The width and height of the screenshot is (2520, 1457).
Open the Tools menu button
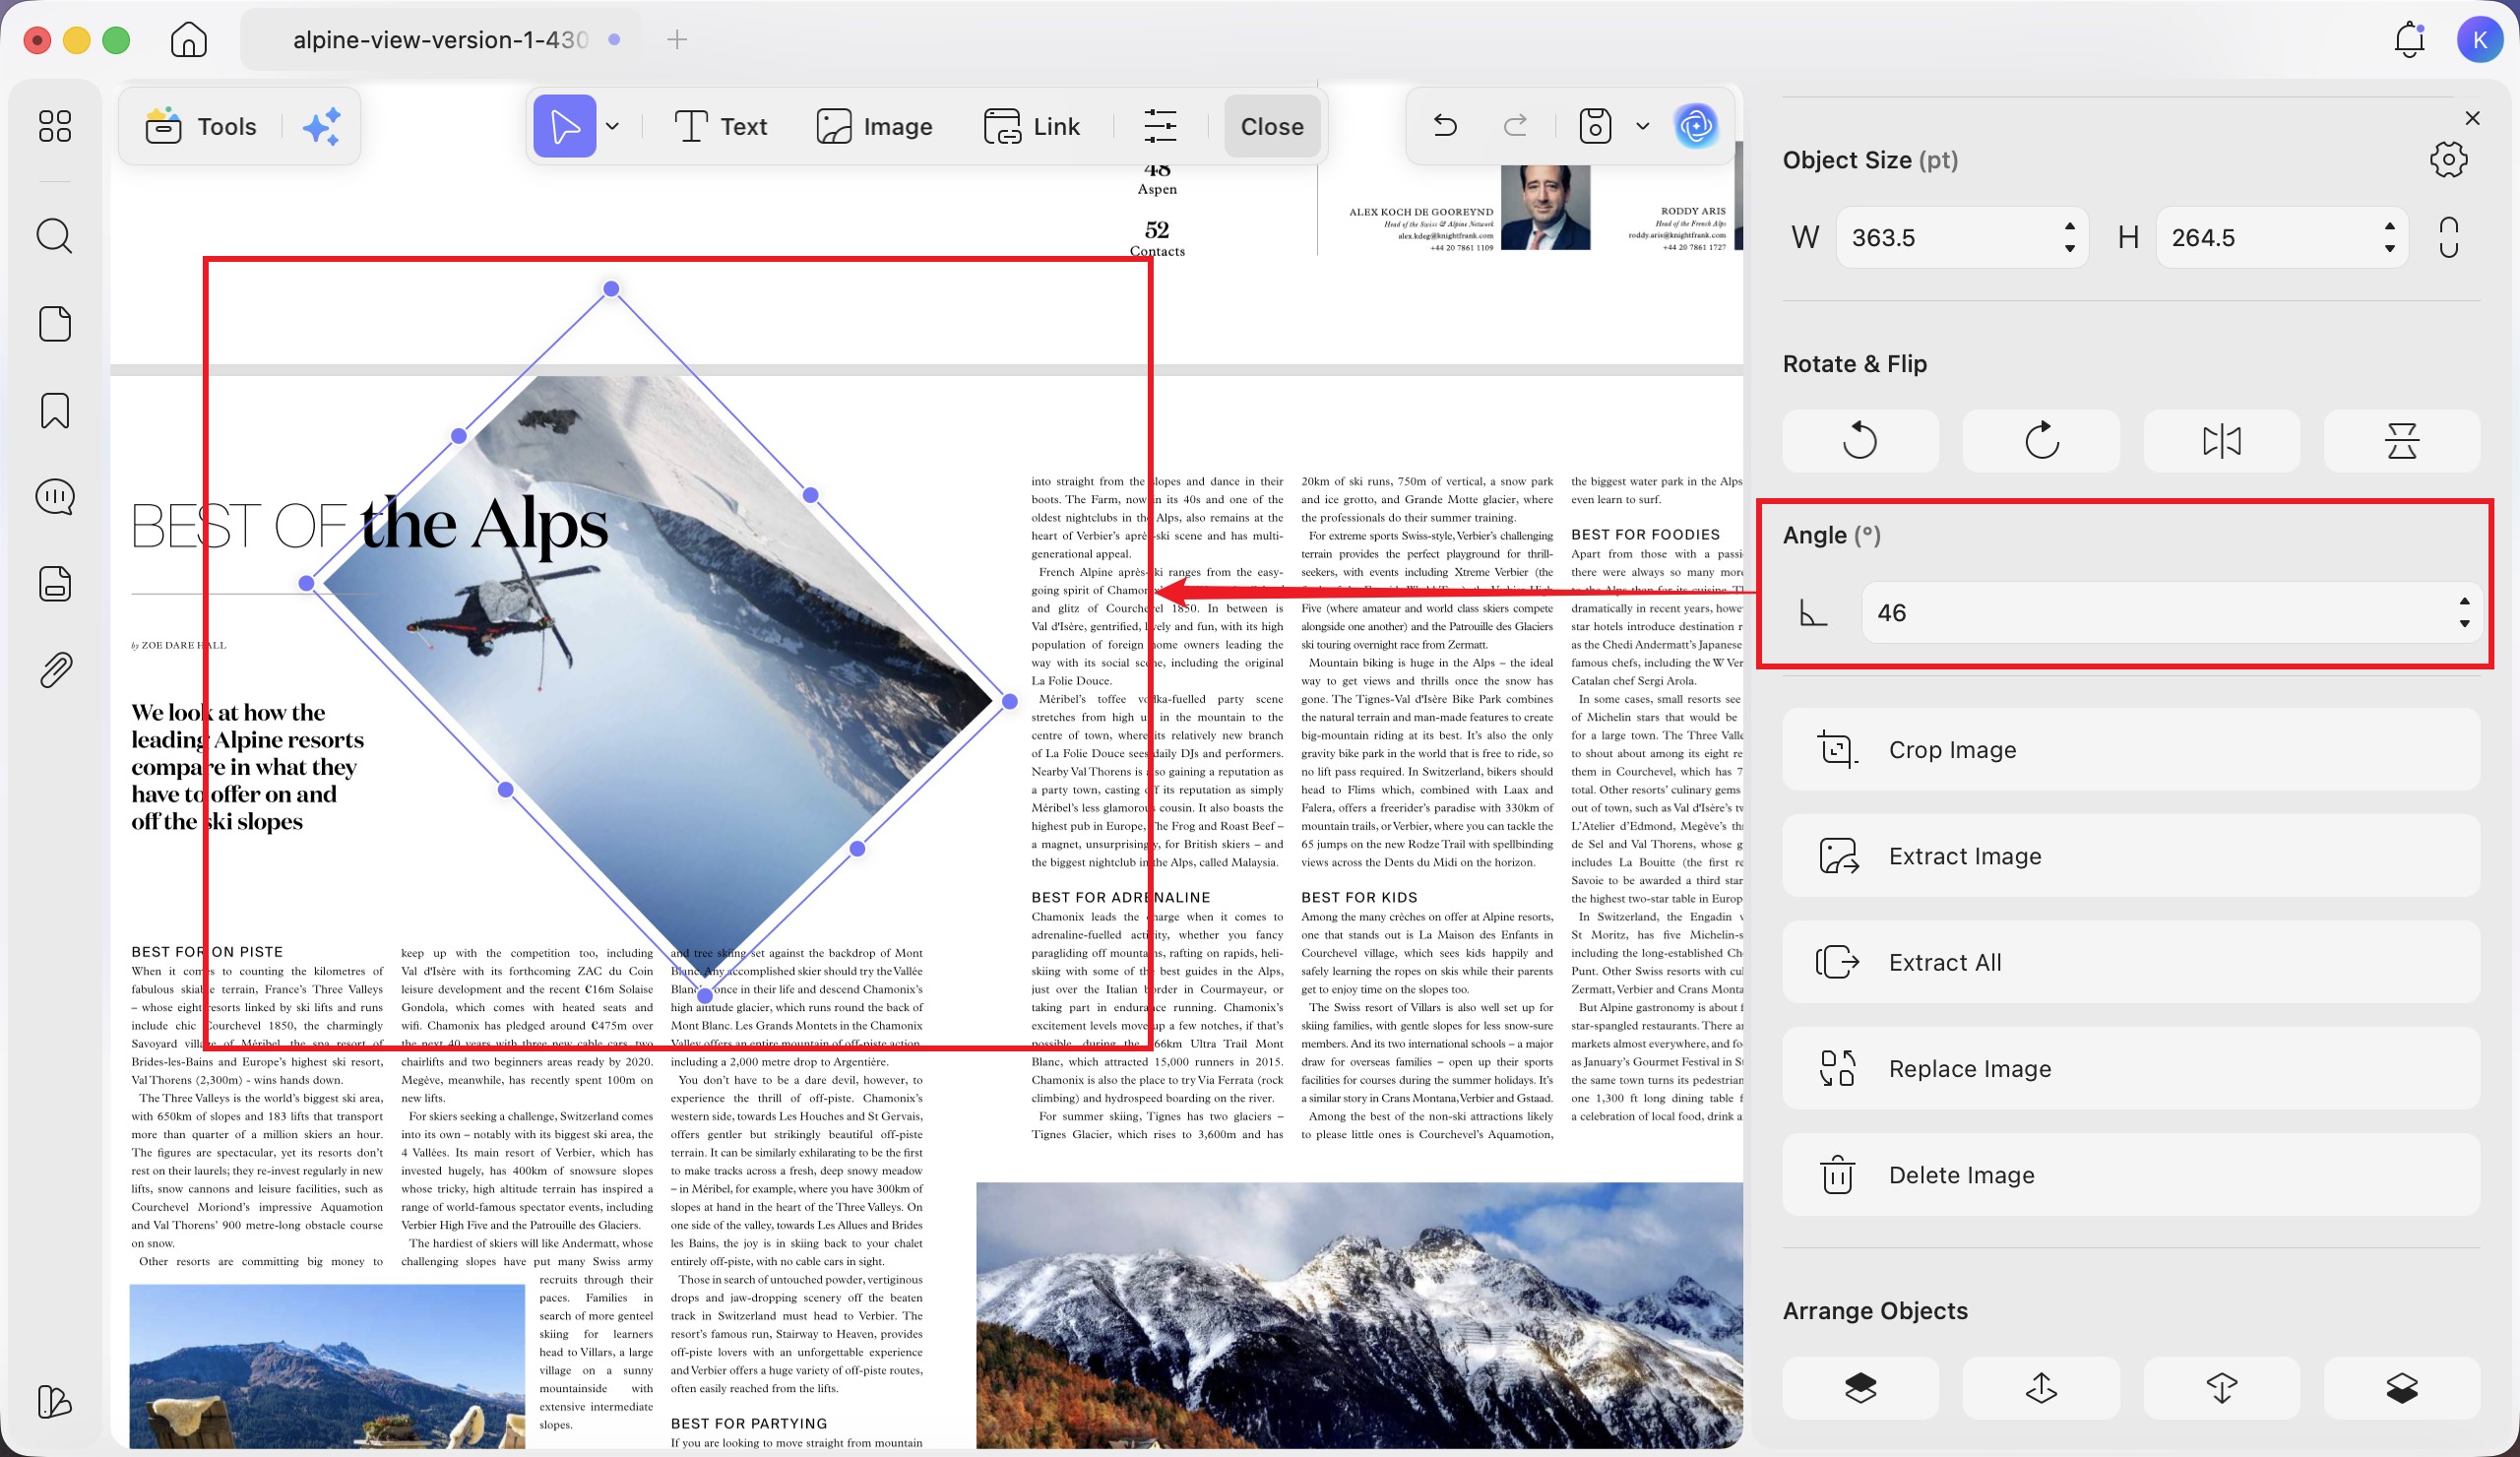[x=202, y=127]
